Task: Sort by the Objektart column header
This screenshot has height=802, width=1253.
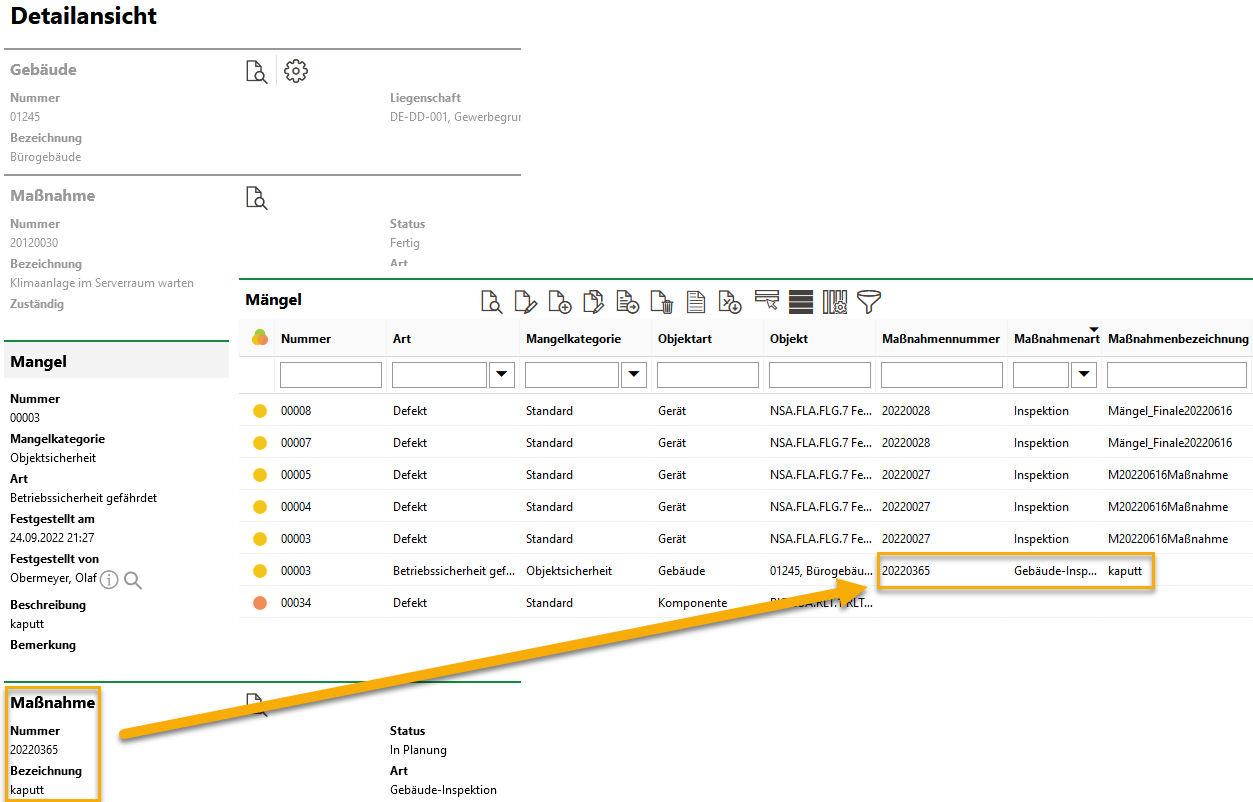Action: (685, 339)
